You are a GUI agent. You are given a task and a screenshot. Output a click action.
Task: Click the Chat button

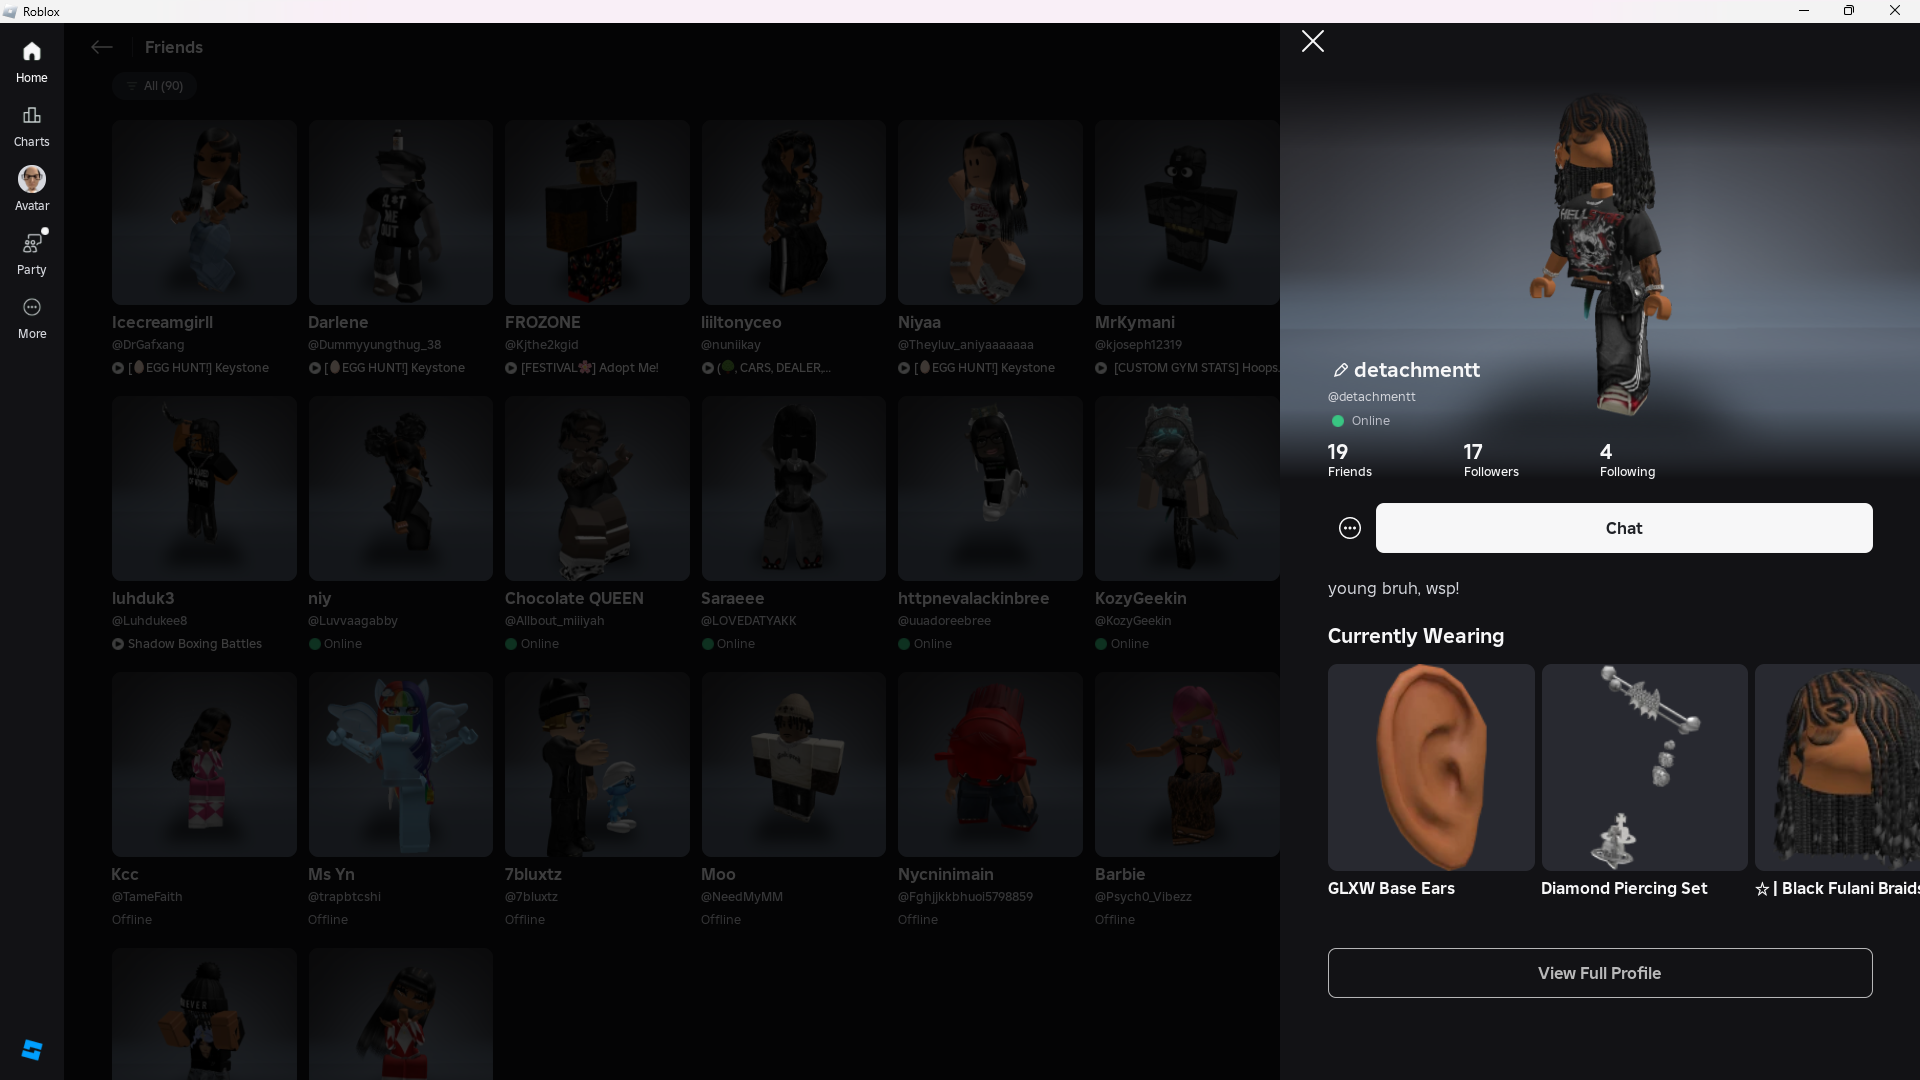(1623, 528)
